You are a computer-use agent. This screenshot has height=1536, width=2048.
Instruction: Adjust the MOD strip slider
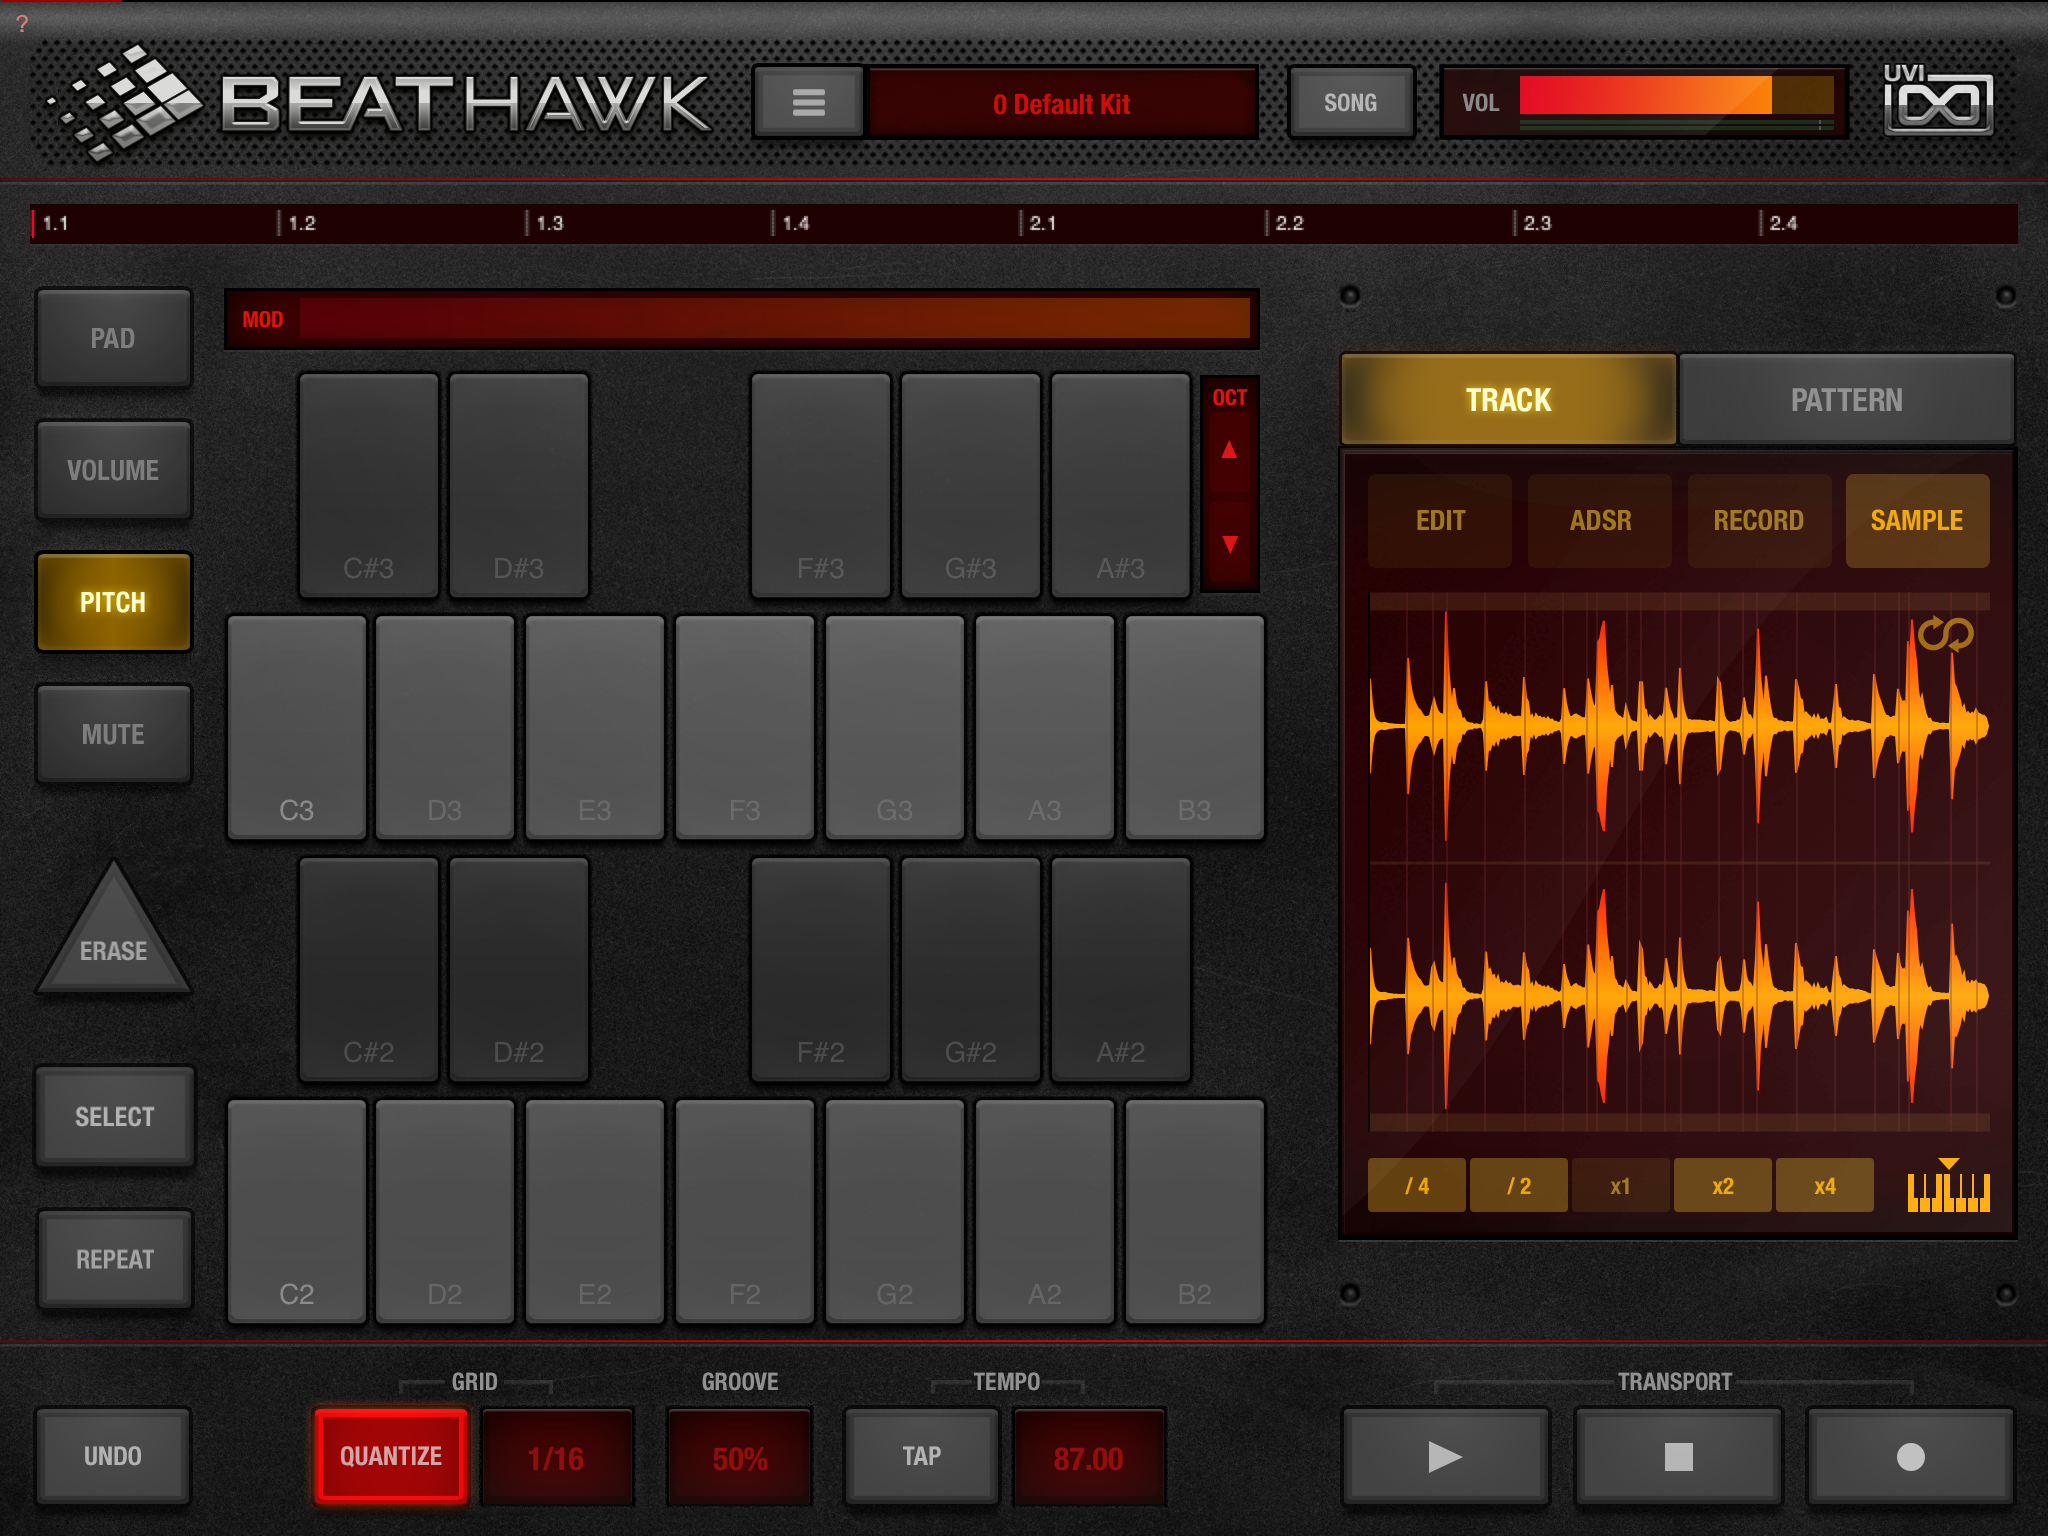(775, 319)
